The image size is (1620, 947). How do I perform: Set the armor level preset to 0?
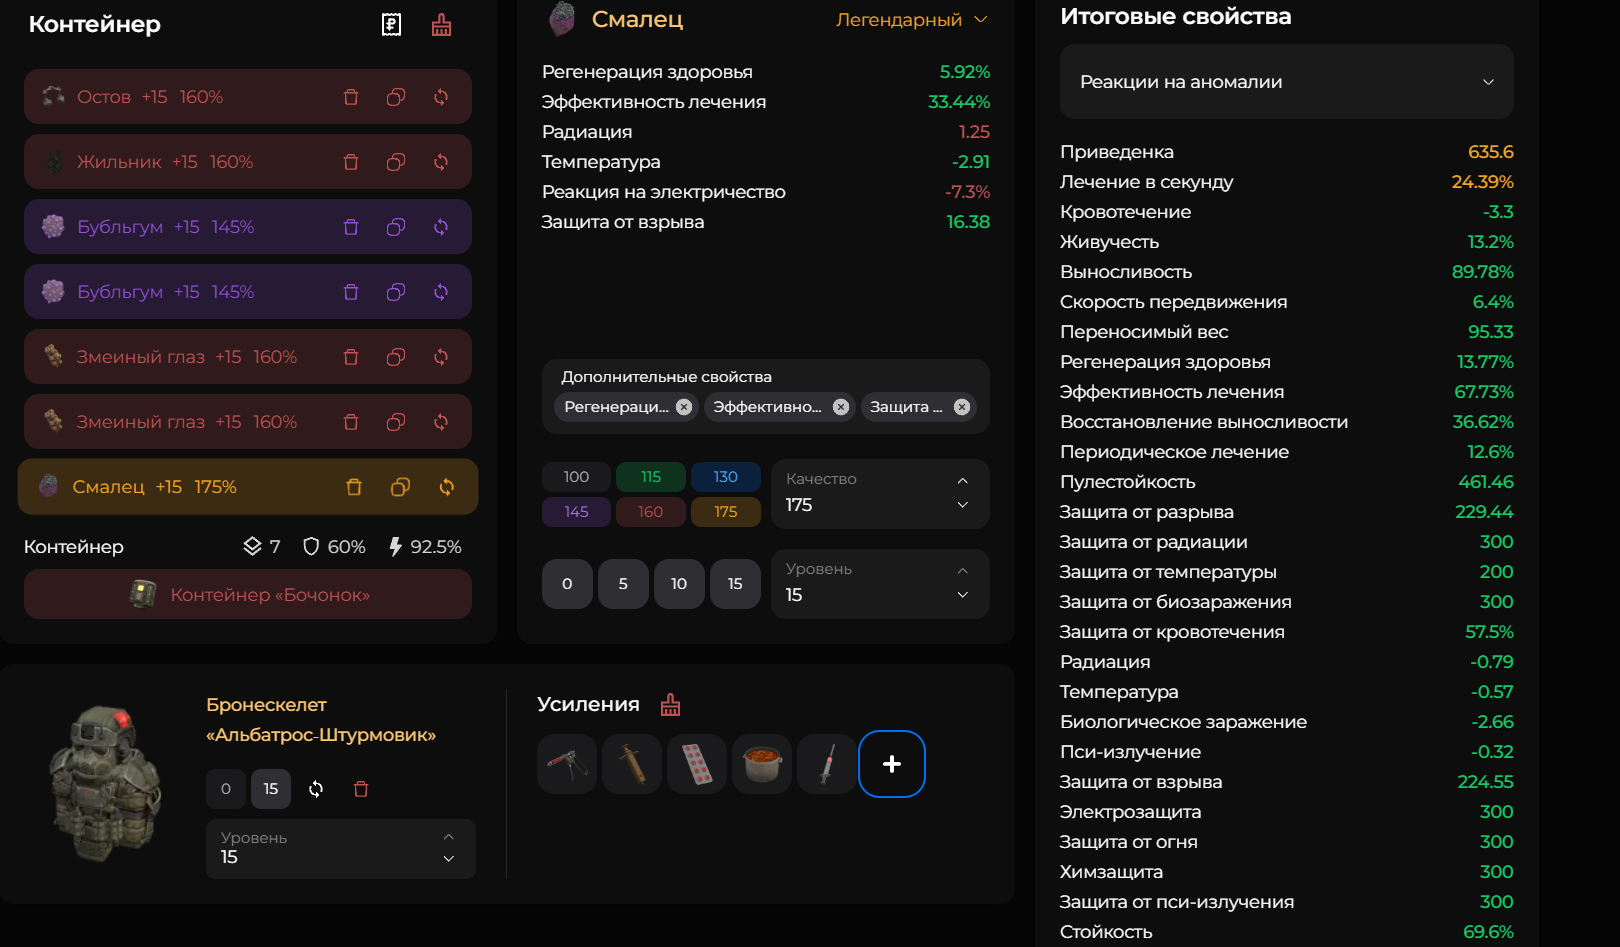pos(226,789)
